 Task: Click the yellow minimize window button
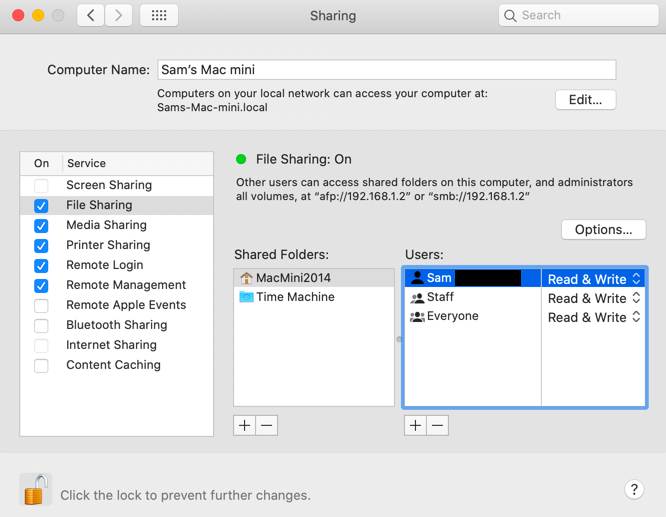coord(38,16)
